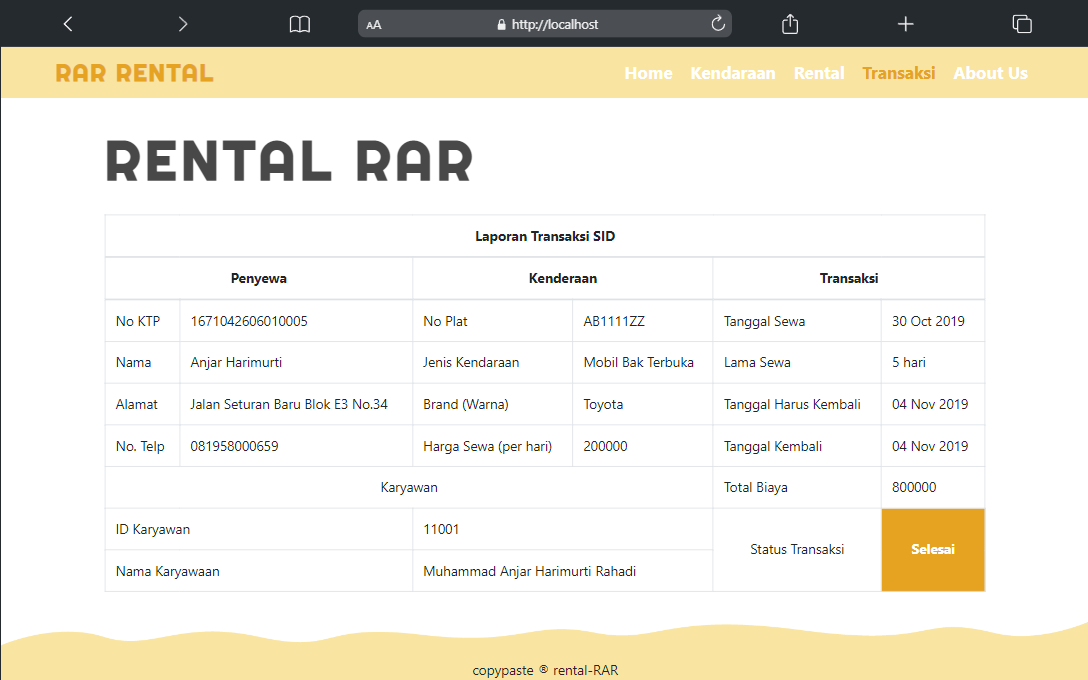Go forward with the browser forward arrow
Viewport: 1088px width, 680px height.
182,24
